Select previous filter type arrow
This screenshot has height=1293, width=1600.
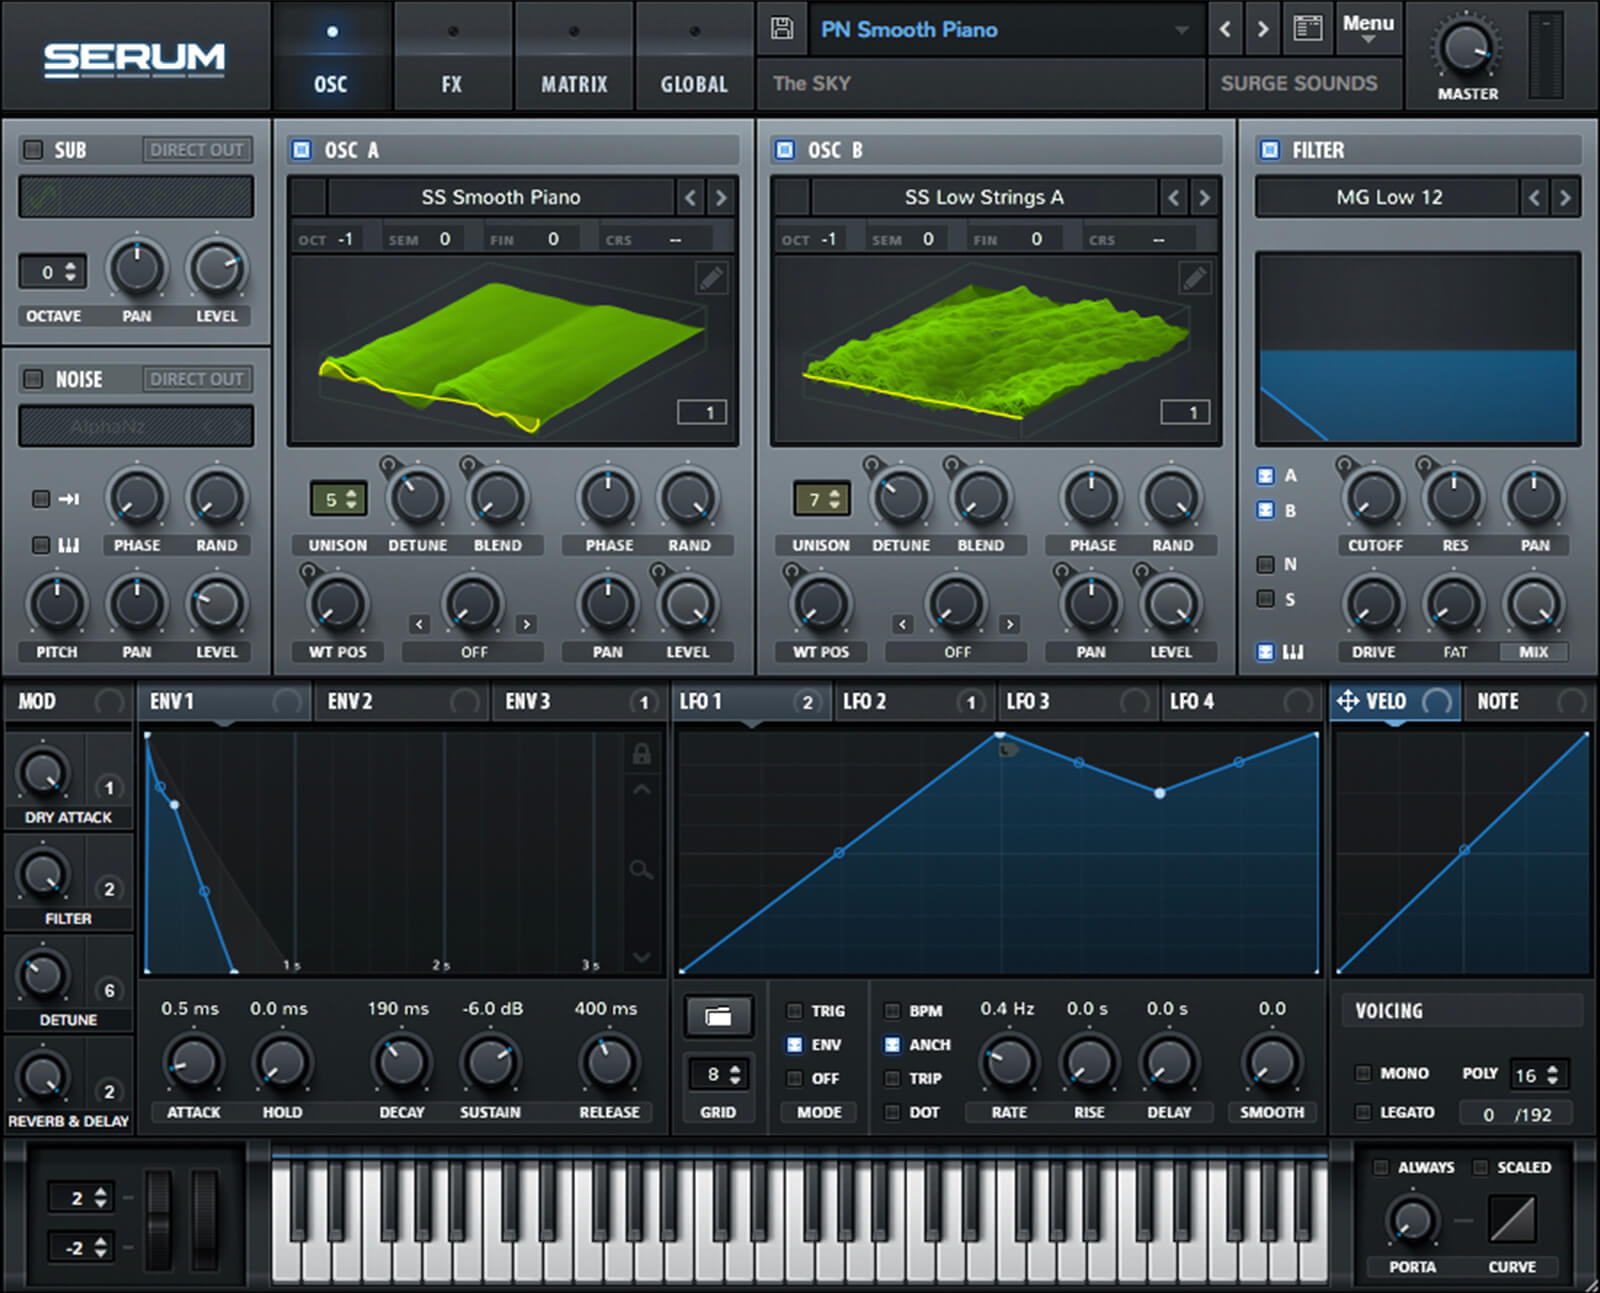pos(1535,197)
